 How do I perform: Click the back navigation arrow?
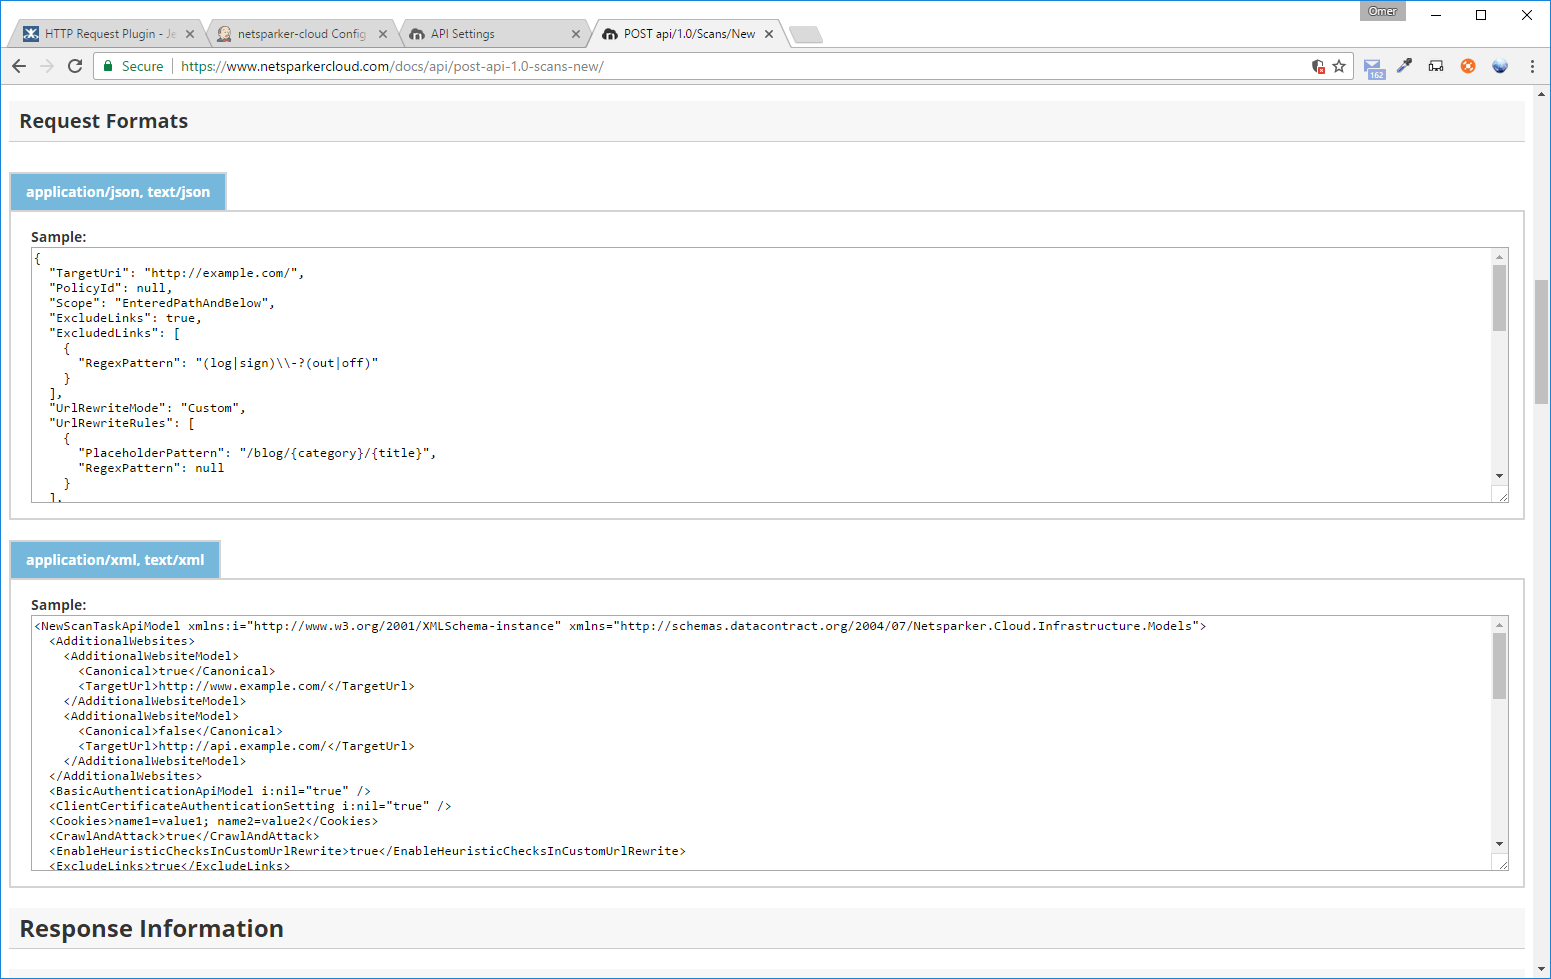[x=19, y=66]
